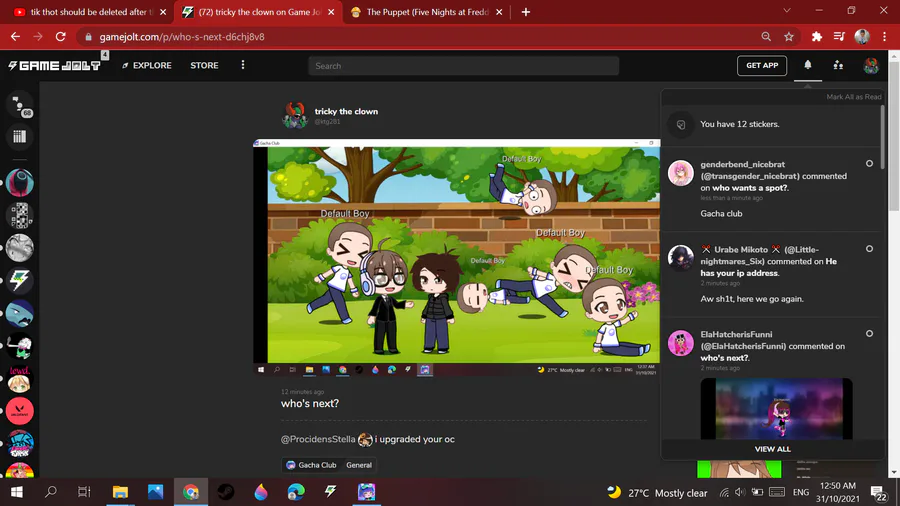Viewport: 900px width, 506px height.
Task: Open the browser zoom magnifier icon
Action: [x=766, y=37]
